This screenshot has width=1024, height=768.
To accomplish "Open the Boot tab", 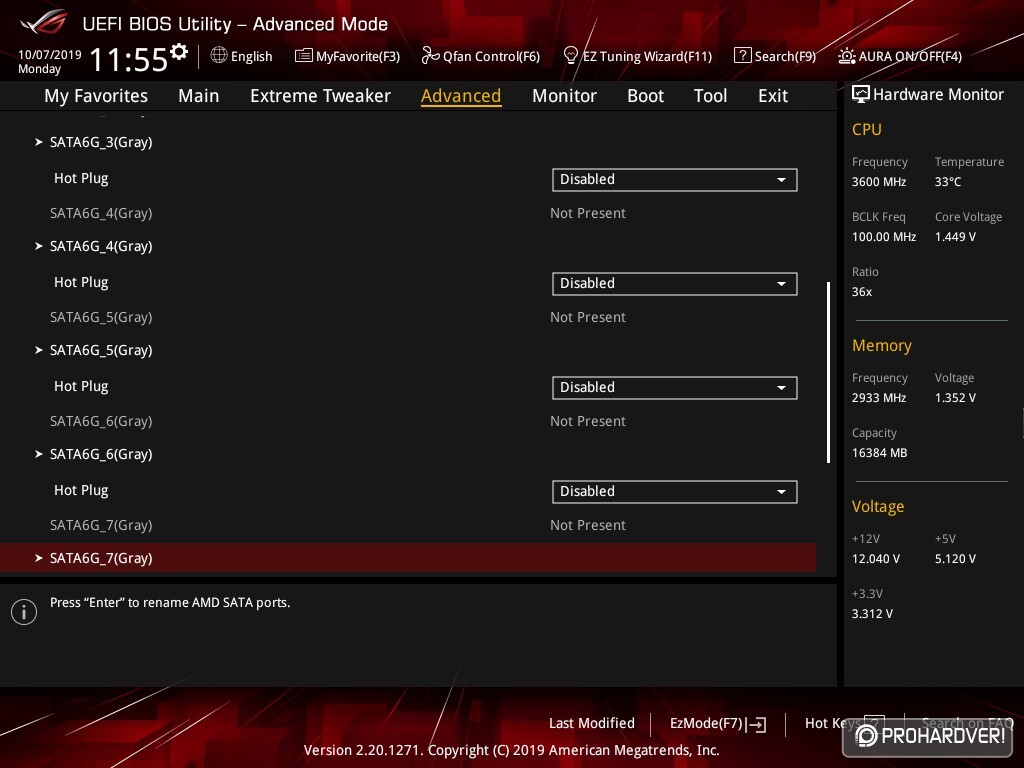I will pyautogui.click(x=645, y=96).
